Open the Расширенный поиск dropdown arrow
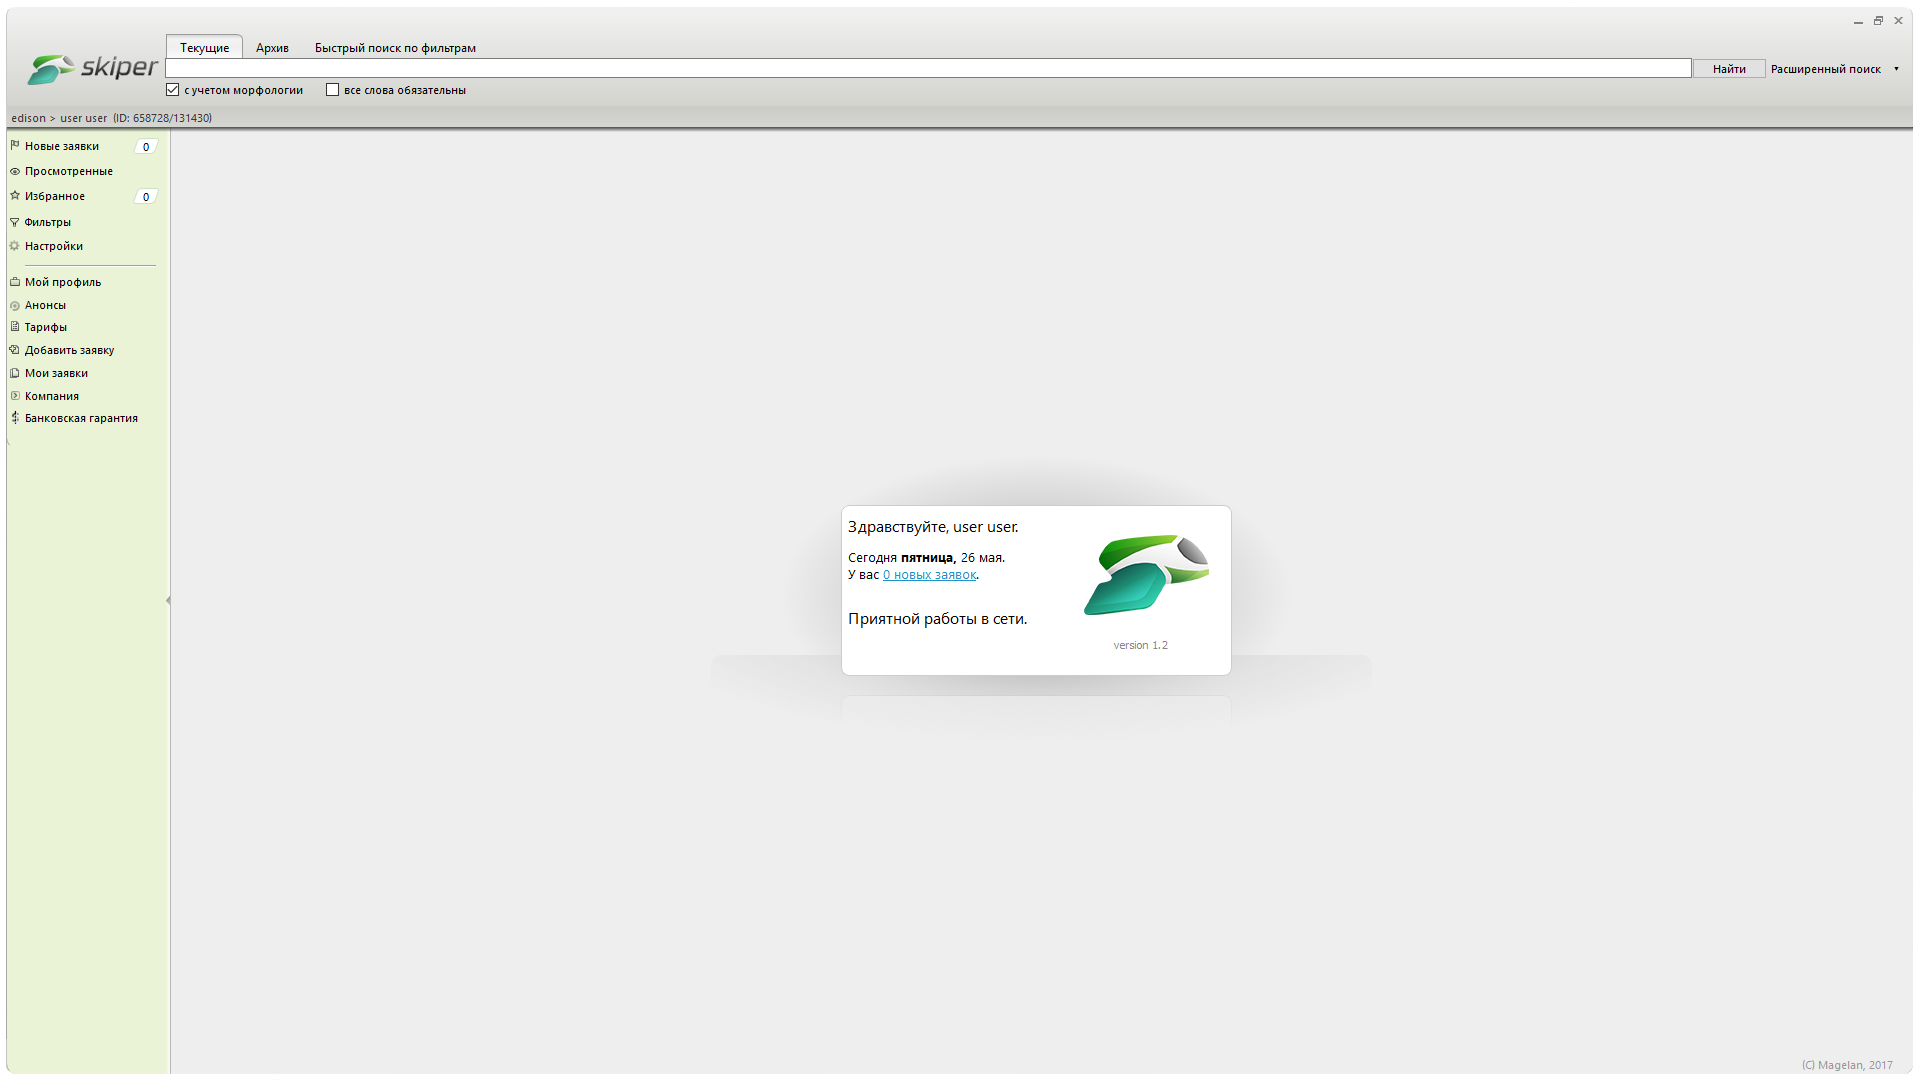 click(1896, 69)
